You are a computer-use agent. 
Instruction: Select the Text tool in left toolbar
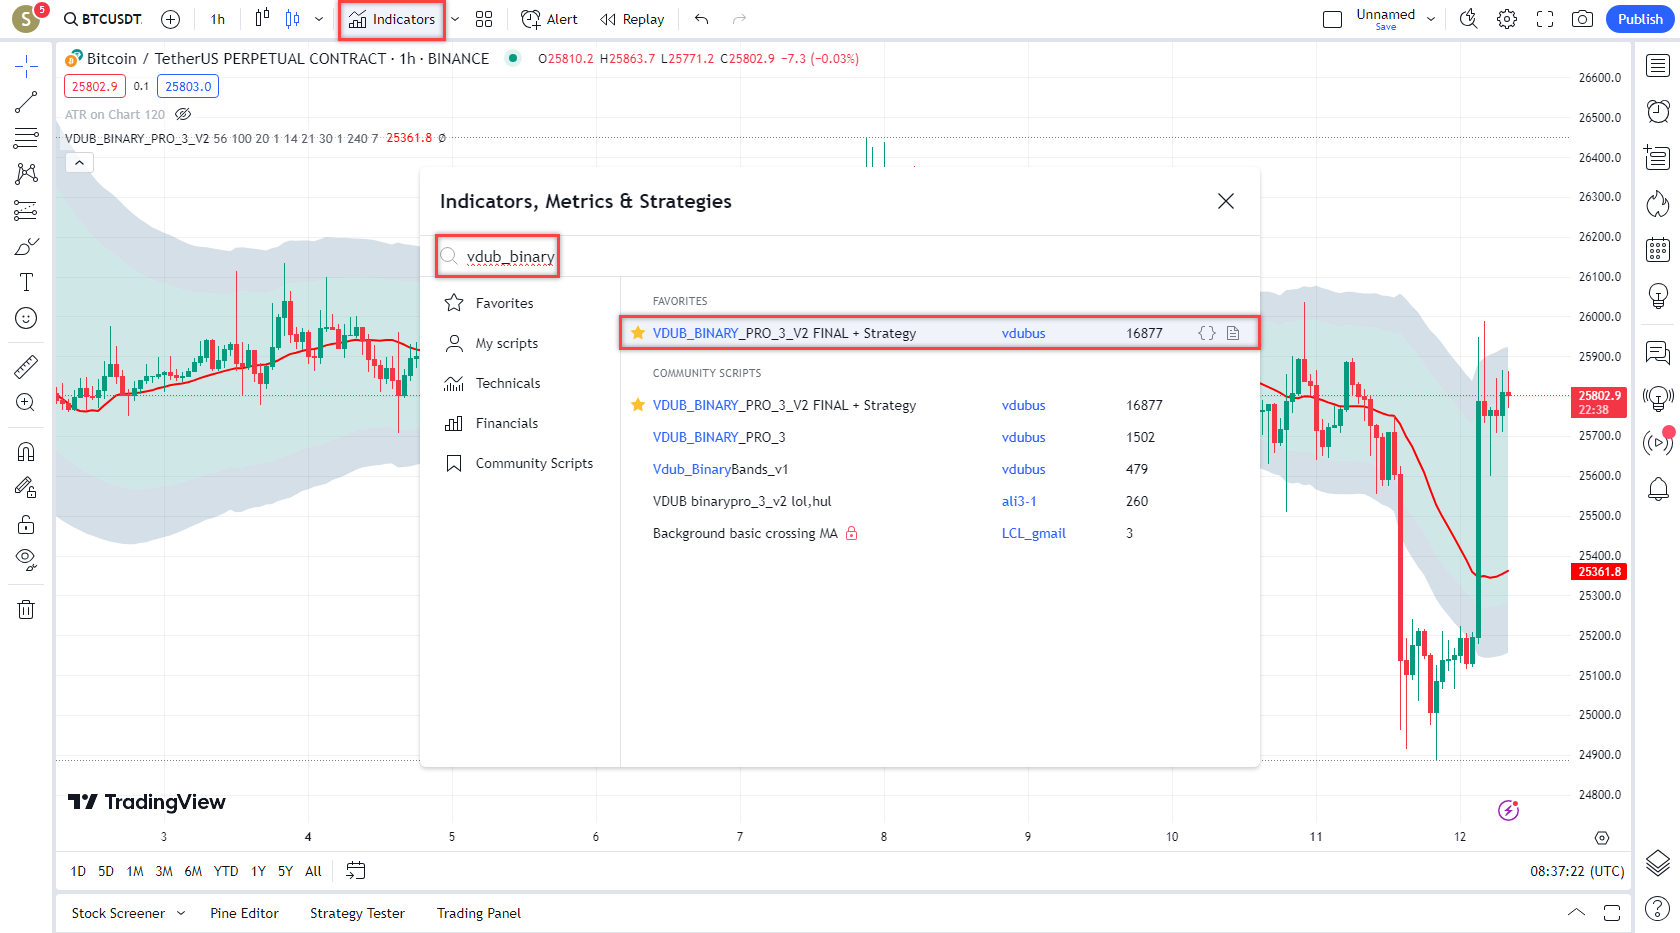coord(26,282)
